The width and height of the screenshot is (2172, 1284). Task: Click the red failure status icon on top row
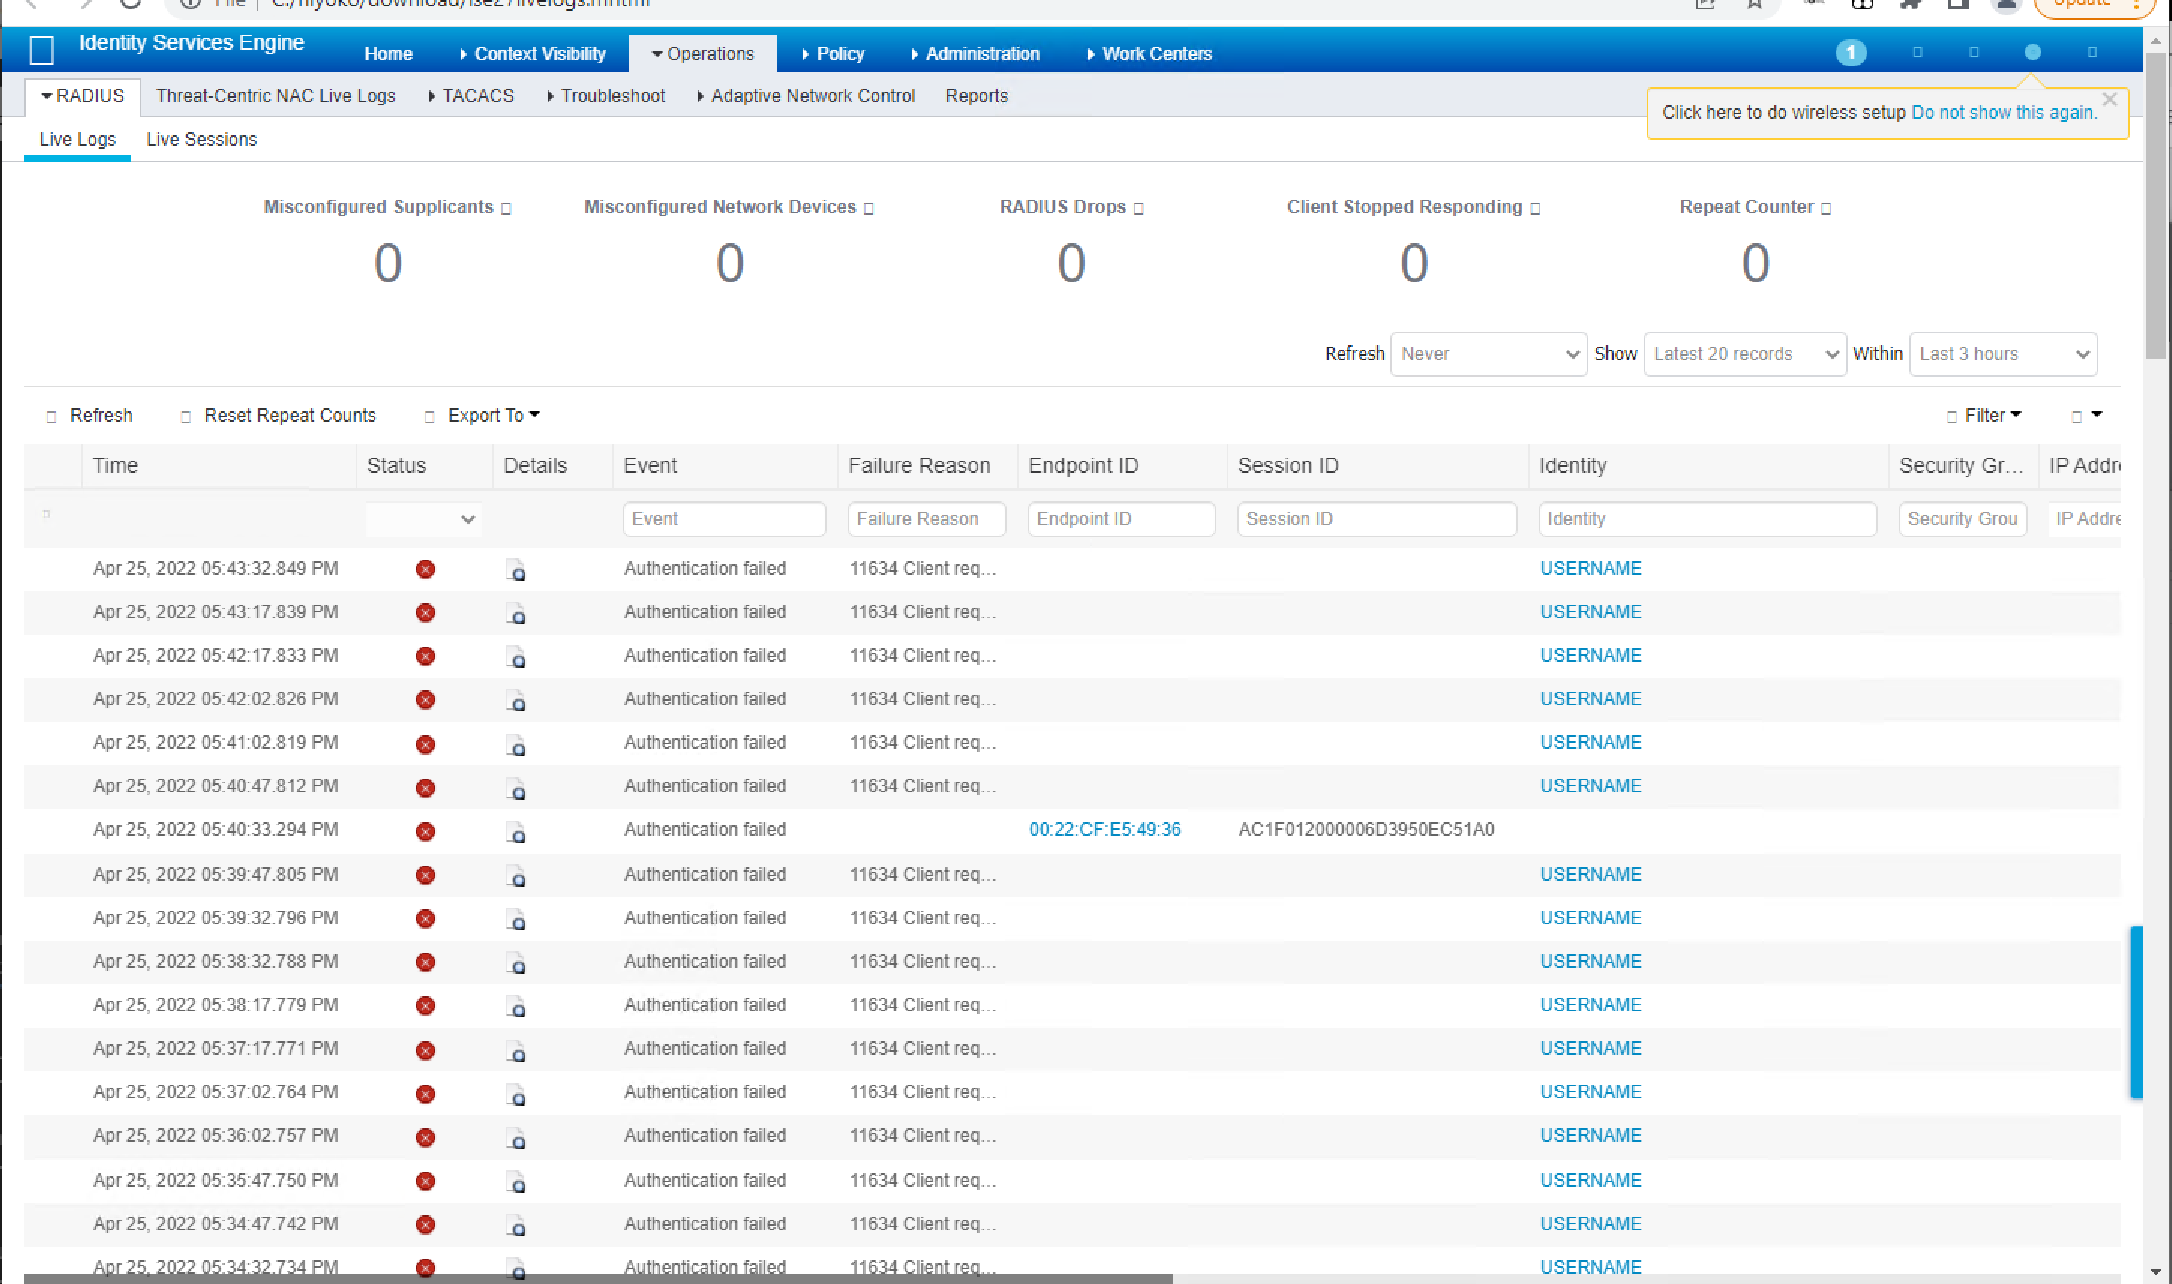(425, 568)
